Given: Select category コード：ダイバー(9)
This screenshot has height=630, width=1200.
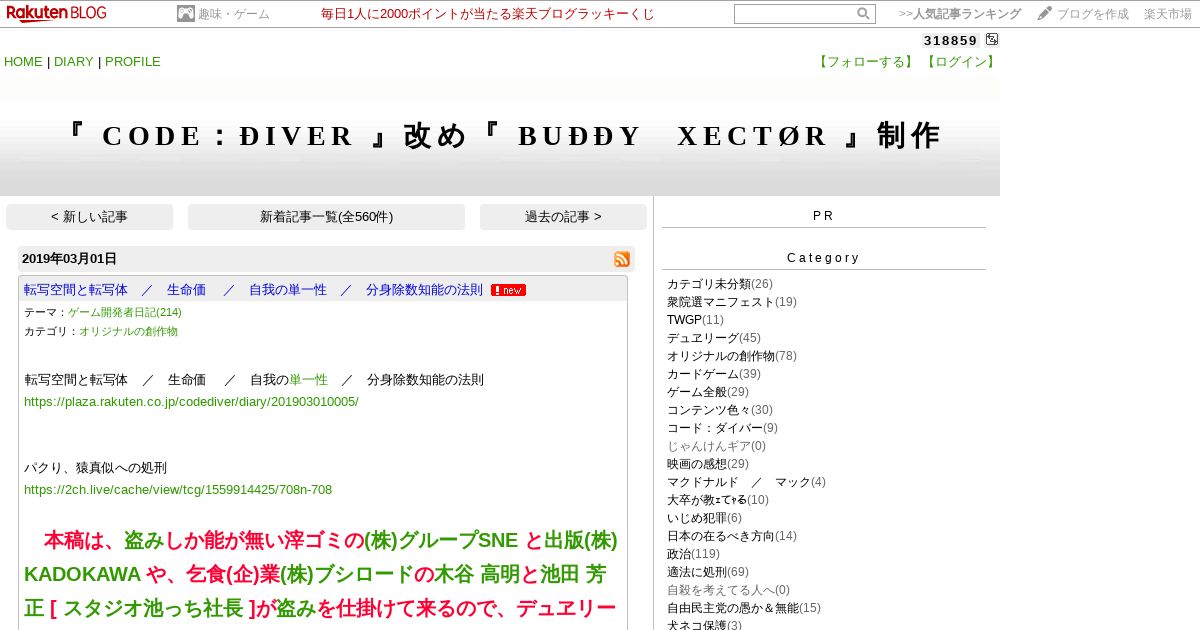Looking at the screenshot, I should (722, 428).
